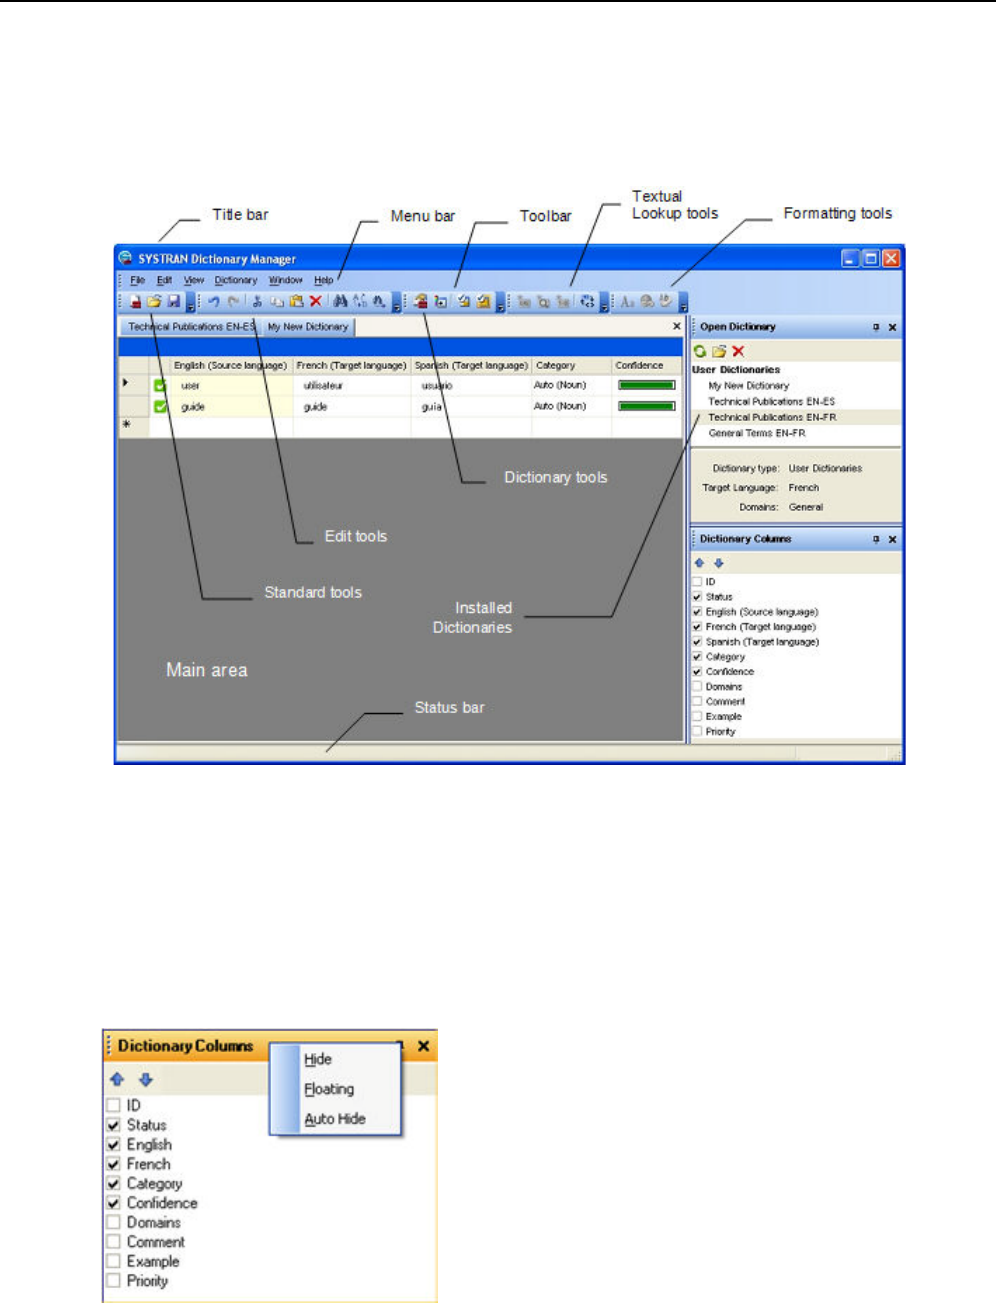Click the green refresh icon in Open Dictionary panel
The width and height of the screenshot is (996, 1303).
(x=700, y=351)
